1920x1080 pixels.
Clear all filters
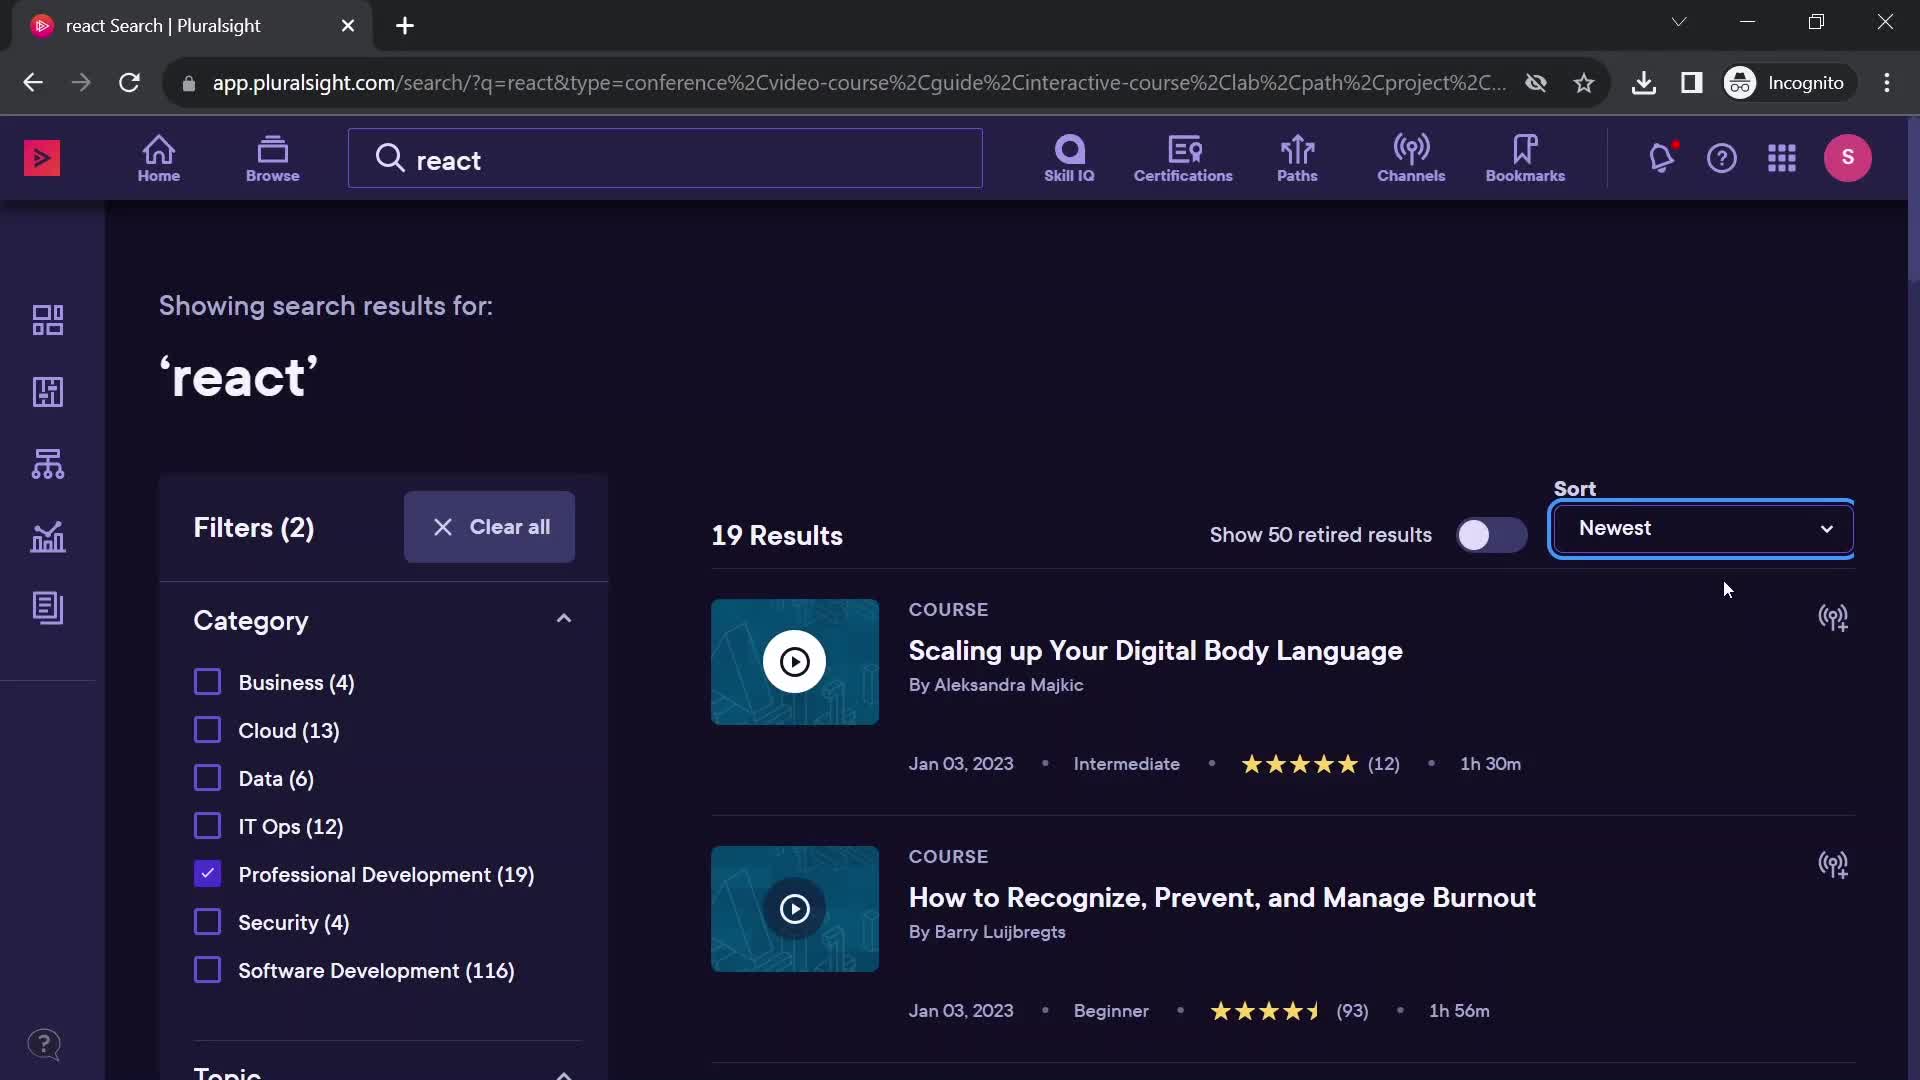(x=489, y=527)
